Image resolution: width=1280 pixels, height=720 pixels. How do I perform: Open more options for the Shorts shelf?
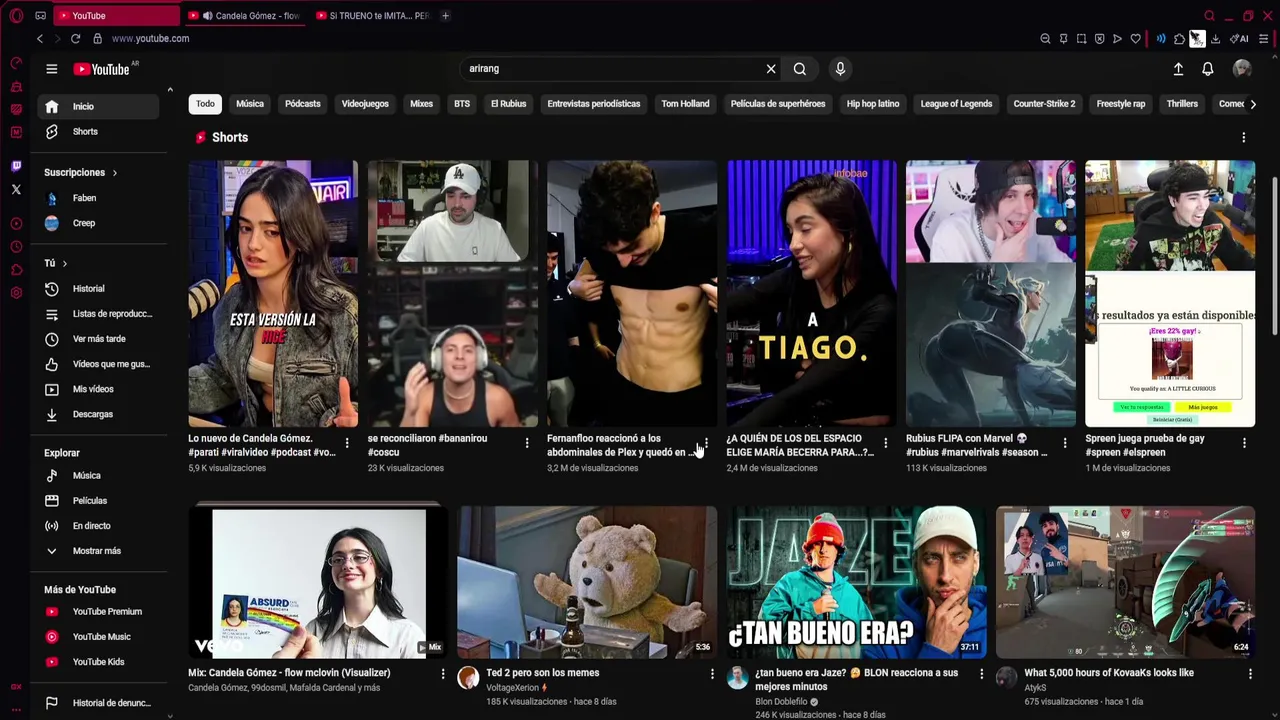1243,137
